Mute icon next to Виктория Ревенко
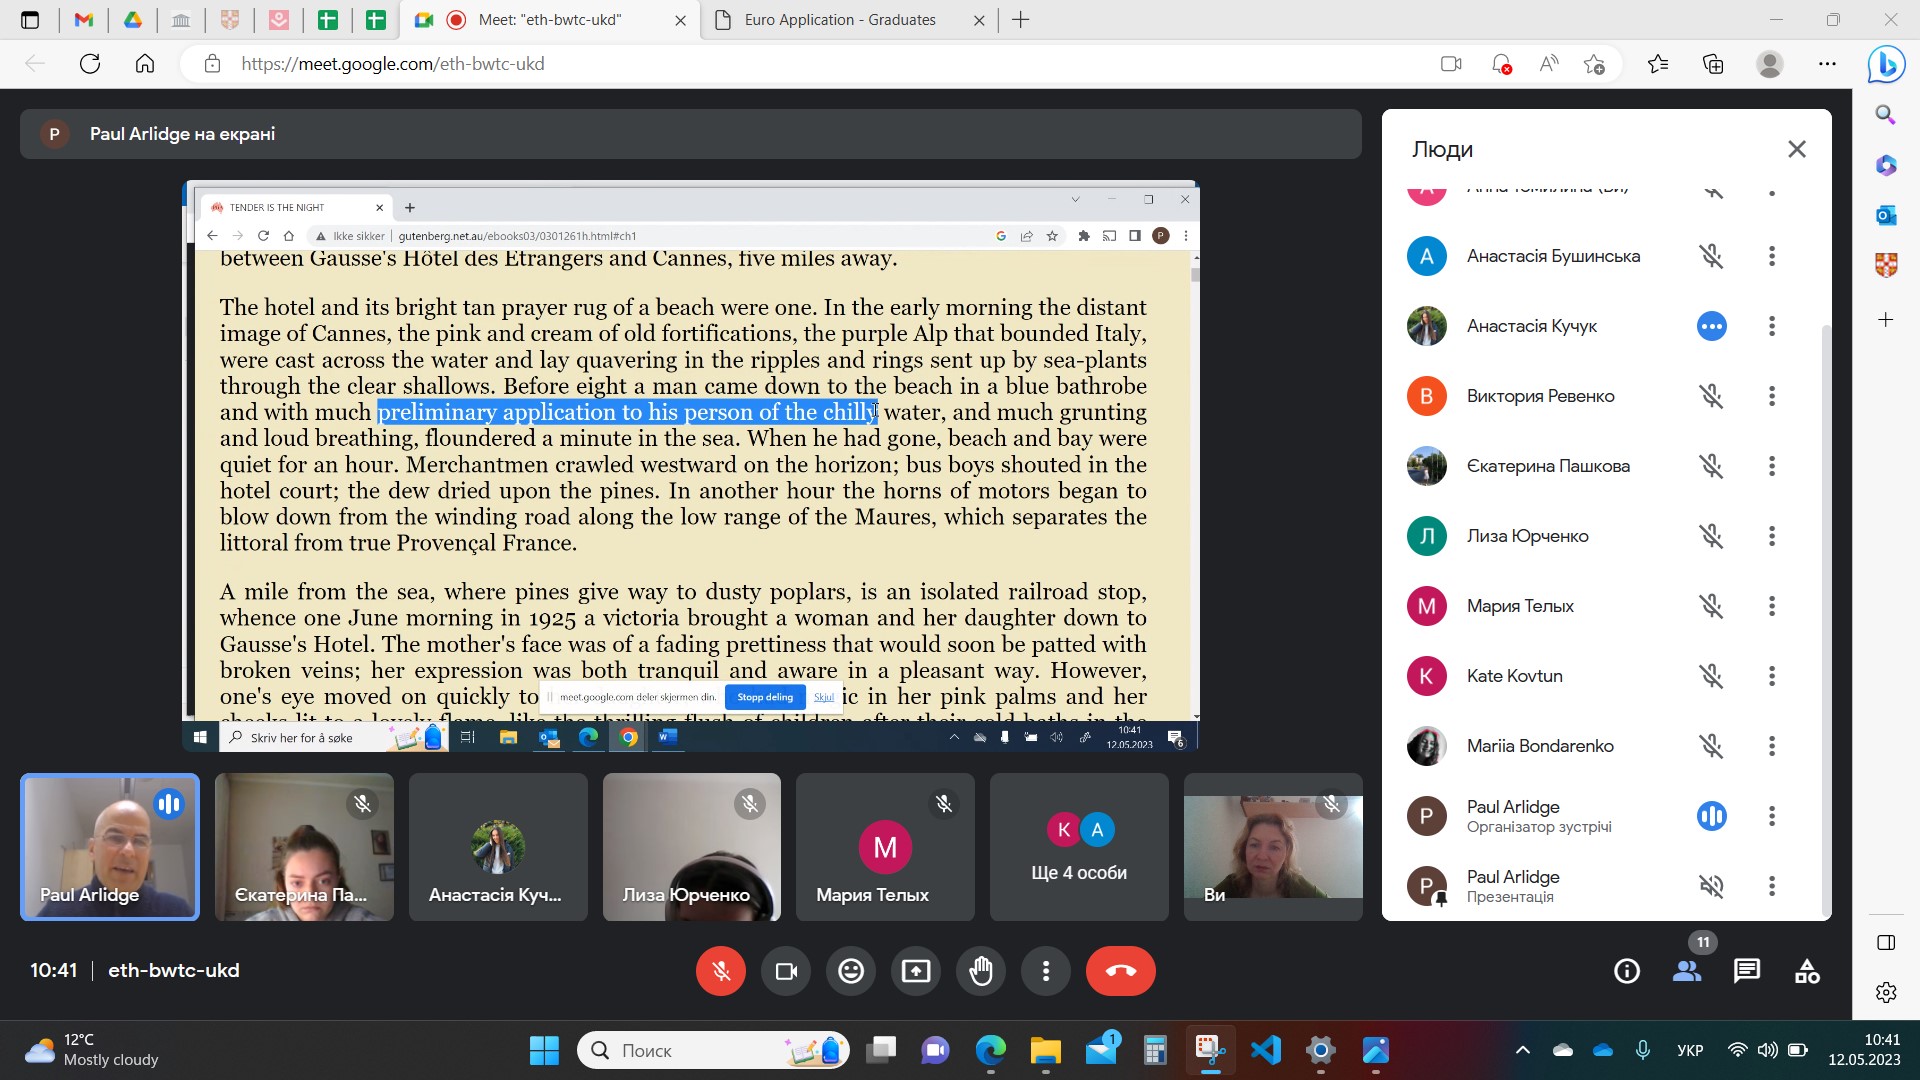 point(1712,396)
